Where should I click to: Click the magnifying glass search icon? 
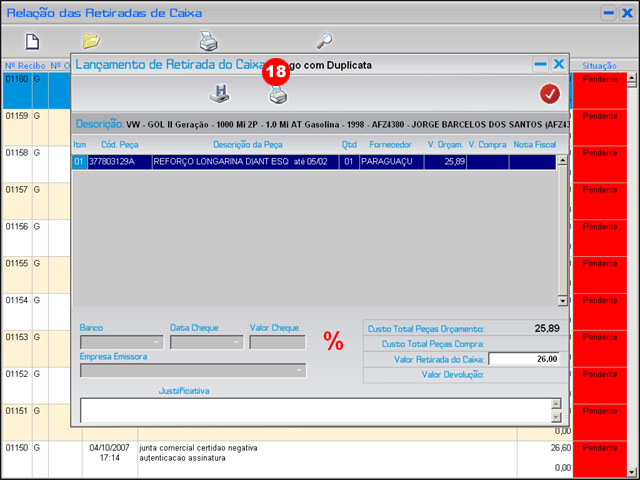(x=324, y=41)
